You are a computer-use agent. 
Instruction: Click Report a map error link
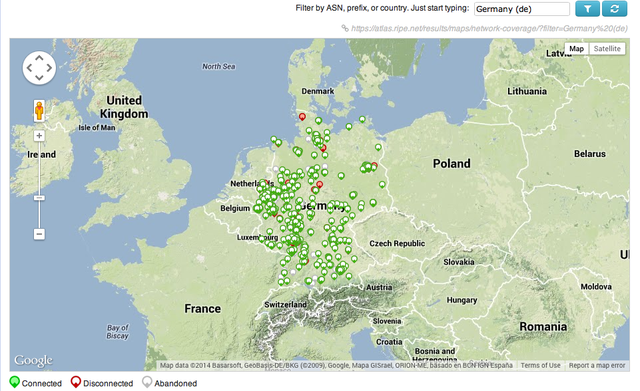pyautogui.click(x=597, y=365)
